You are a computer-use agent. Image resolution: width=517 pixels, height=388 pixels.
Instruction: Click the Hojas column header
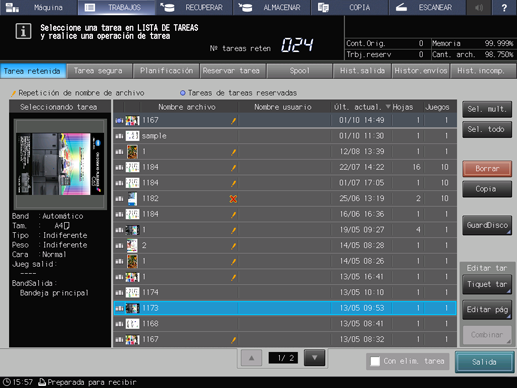[x=403, y=107]
